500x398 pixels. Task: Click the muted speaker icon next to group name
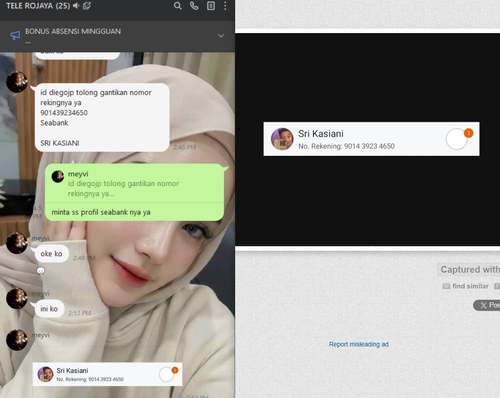point(76,6)
